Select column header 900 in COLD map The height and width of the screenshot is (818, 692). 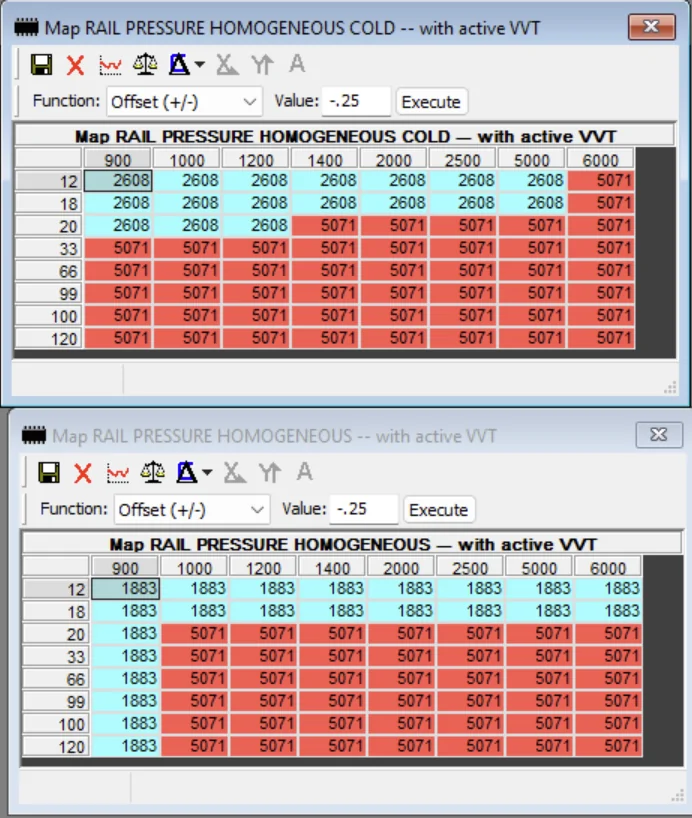(117, 159)
